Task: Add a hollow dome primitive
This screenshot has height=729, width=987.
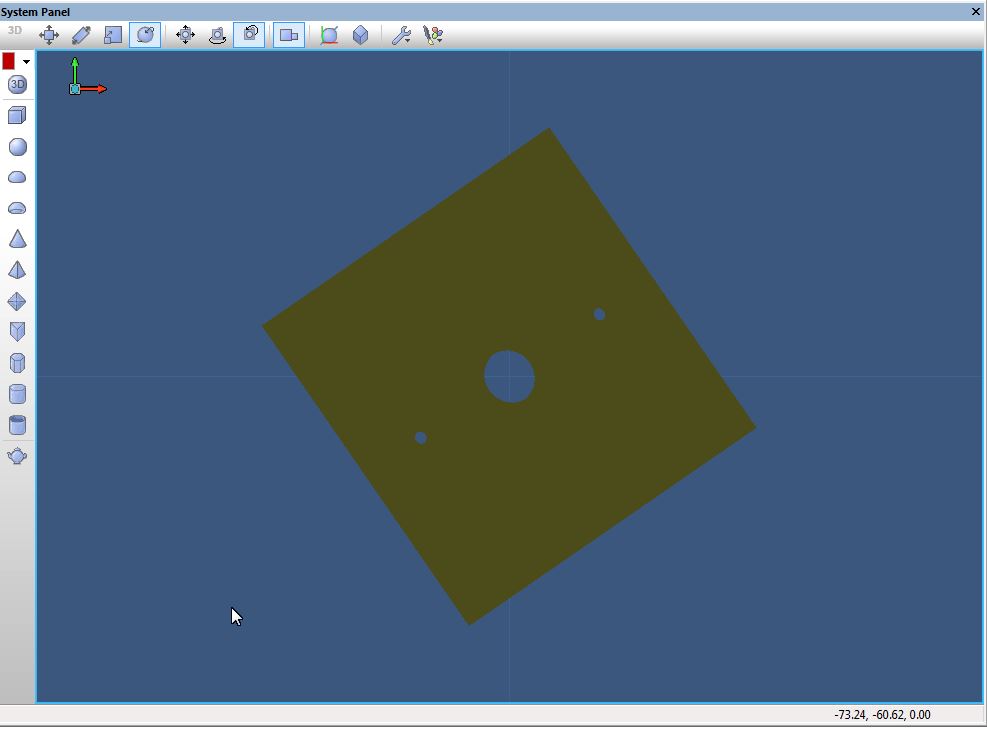Action: tap(17, 208)
